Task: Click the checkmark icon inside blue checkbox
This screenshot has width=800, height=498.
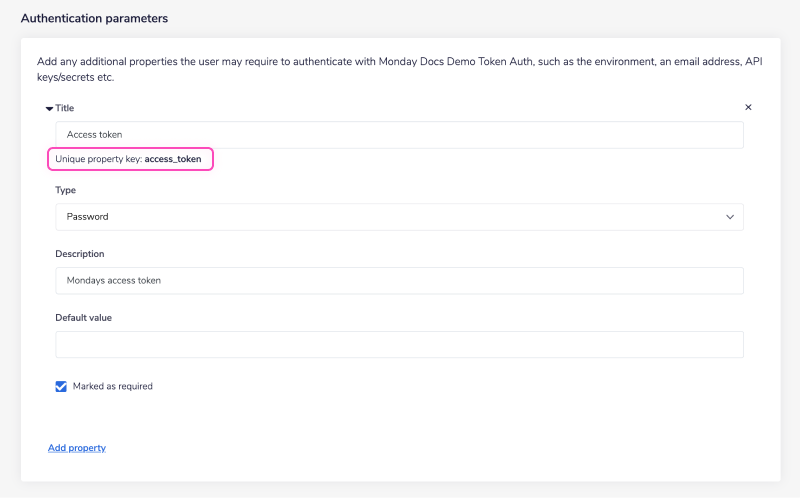Action: coord(61,386)
